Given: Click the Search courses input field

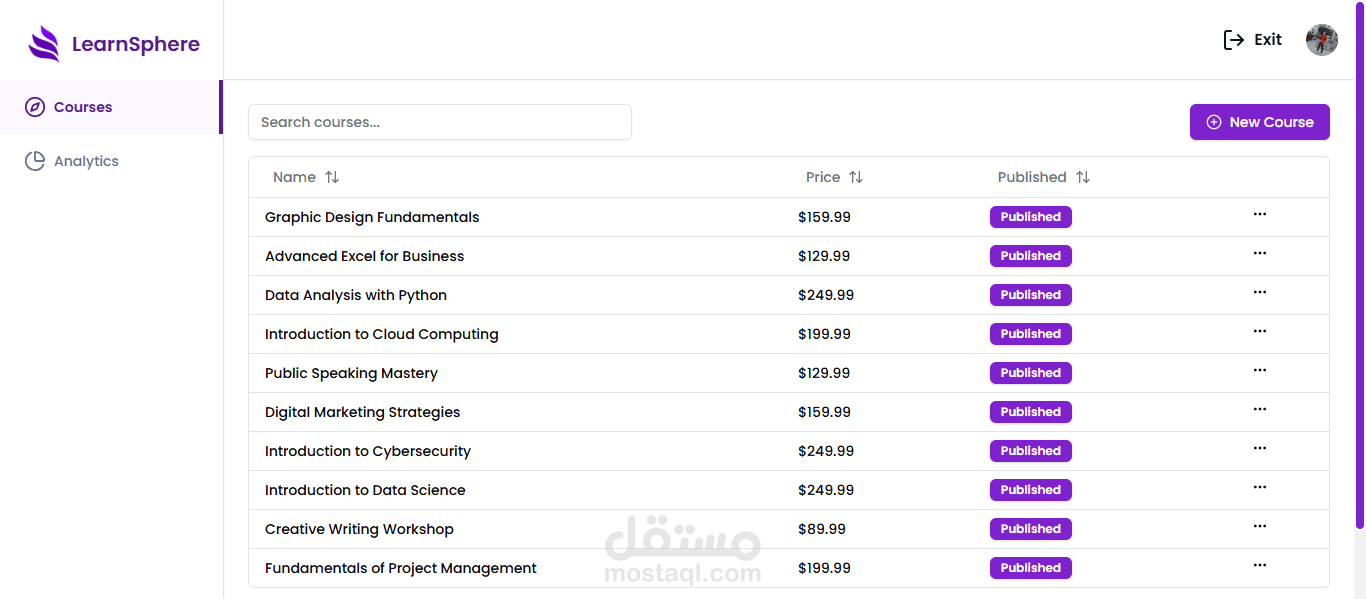Looking at the screenshot, I should pos(440,122).
